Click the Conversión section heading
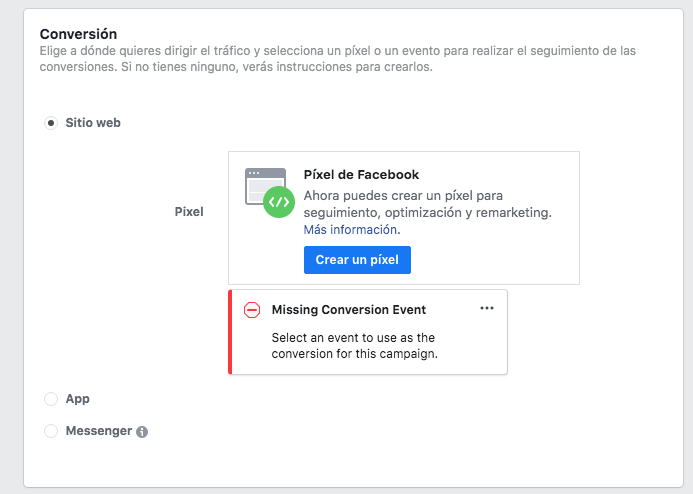The width and height of the screenshot is (693, 494). (78, 34)
